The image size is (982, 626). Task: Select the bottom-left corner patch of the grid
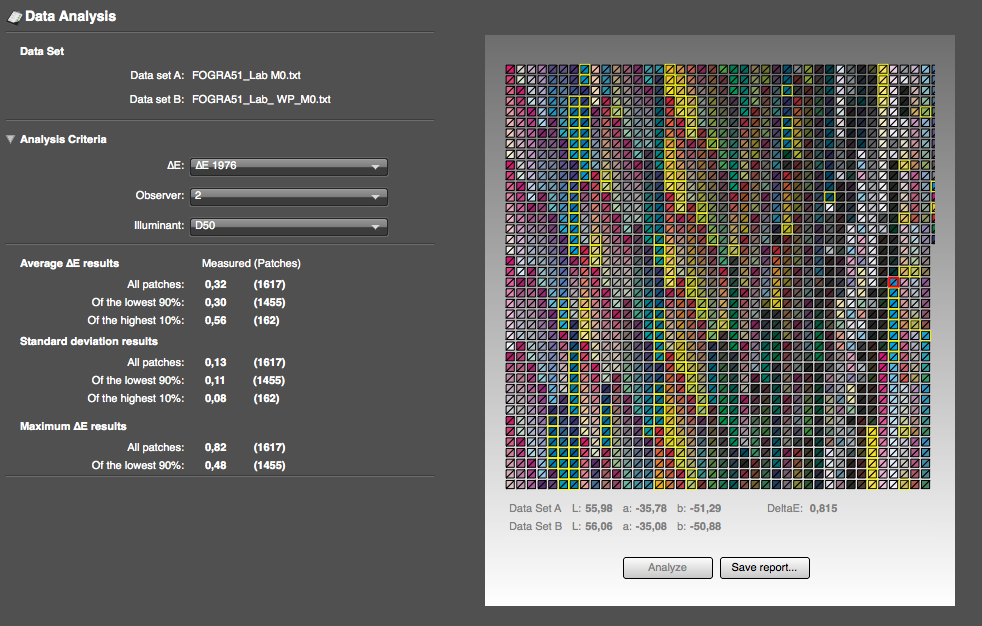[510, 485]
